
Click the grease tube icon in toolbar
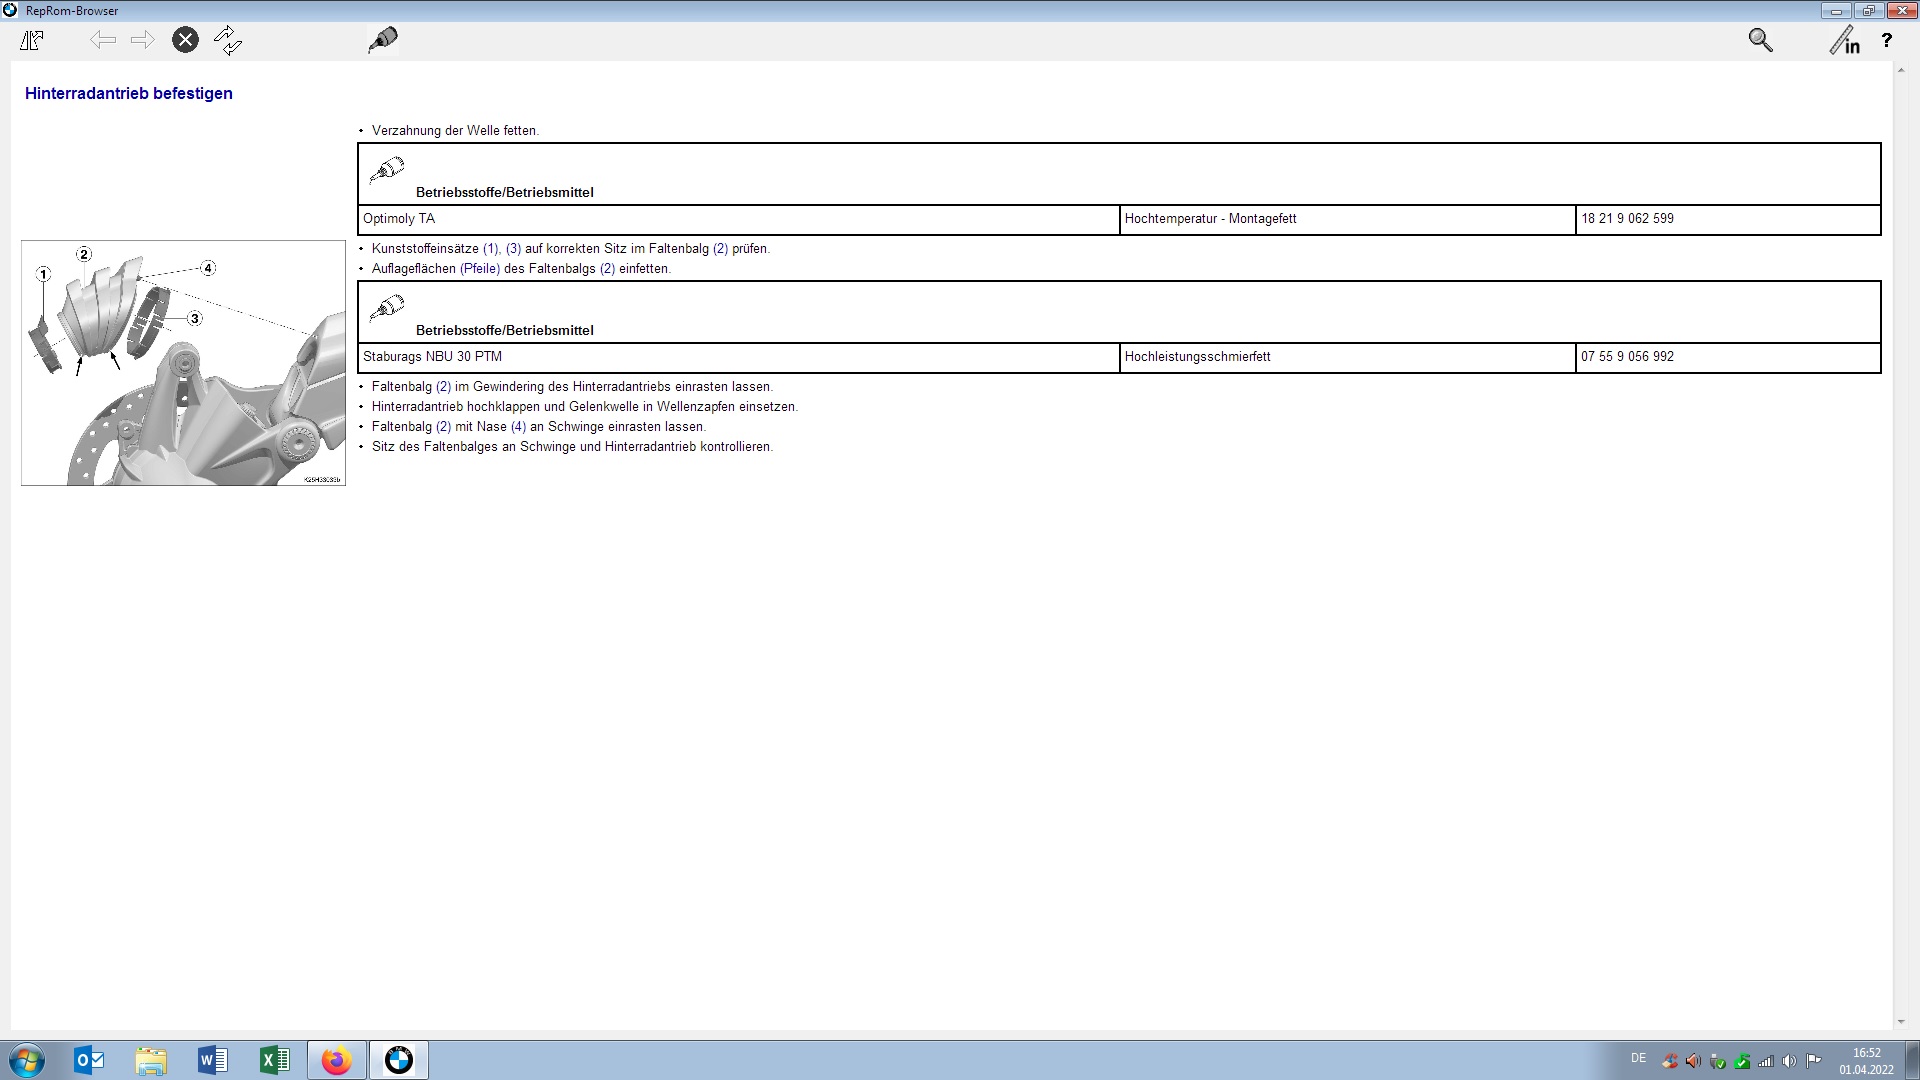coord(382,40)
